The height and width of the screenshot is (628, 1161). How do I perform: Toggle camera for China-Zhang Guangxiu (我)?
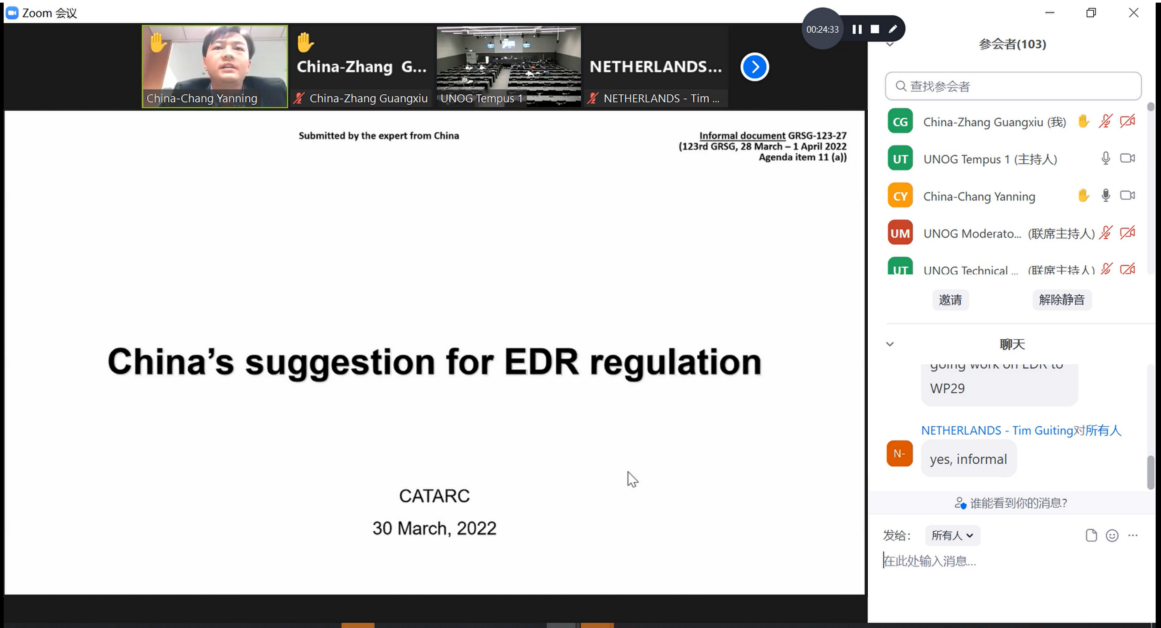click(x=1128, y=122)
